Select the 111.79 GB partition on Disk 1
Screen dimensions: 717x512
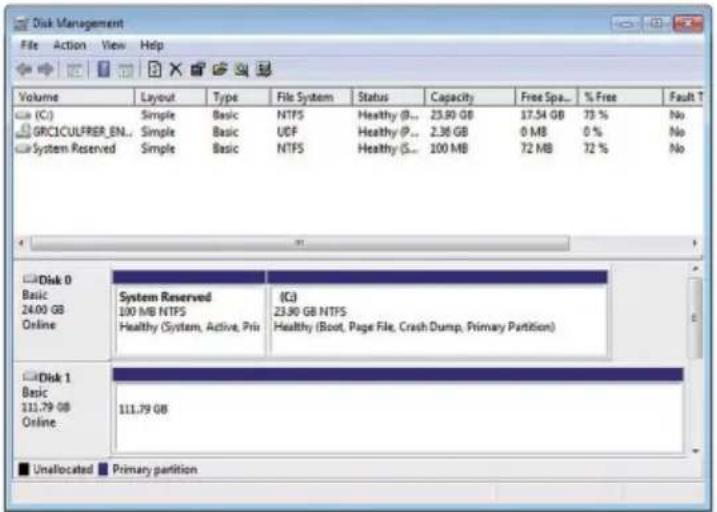coord(398,410)
